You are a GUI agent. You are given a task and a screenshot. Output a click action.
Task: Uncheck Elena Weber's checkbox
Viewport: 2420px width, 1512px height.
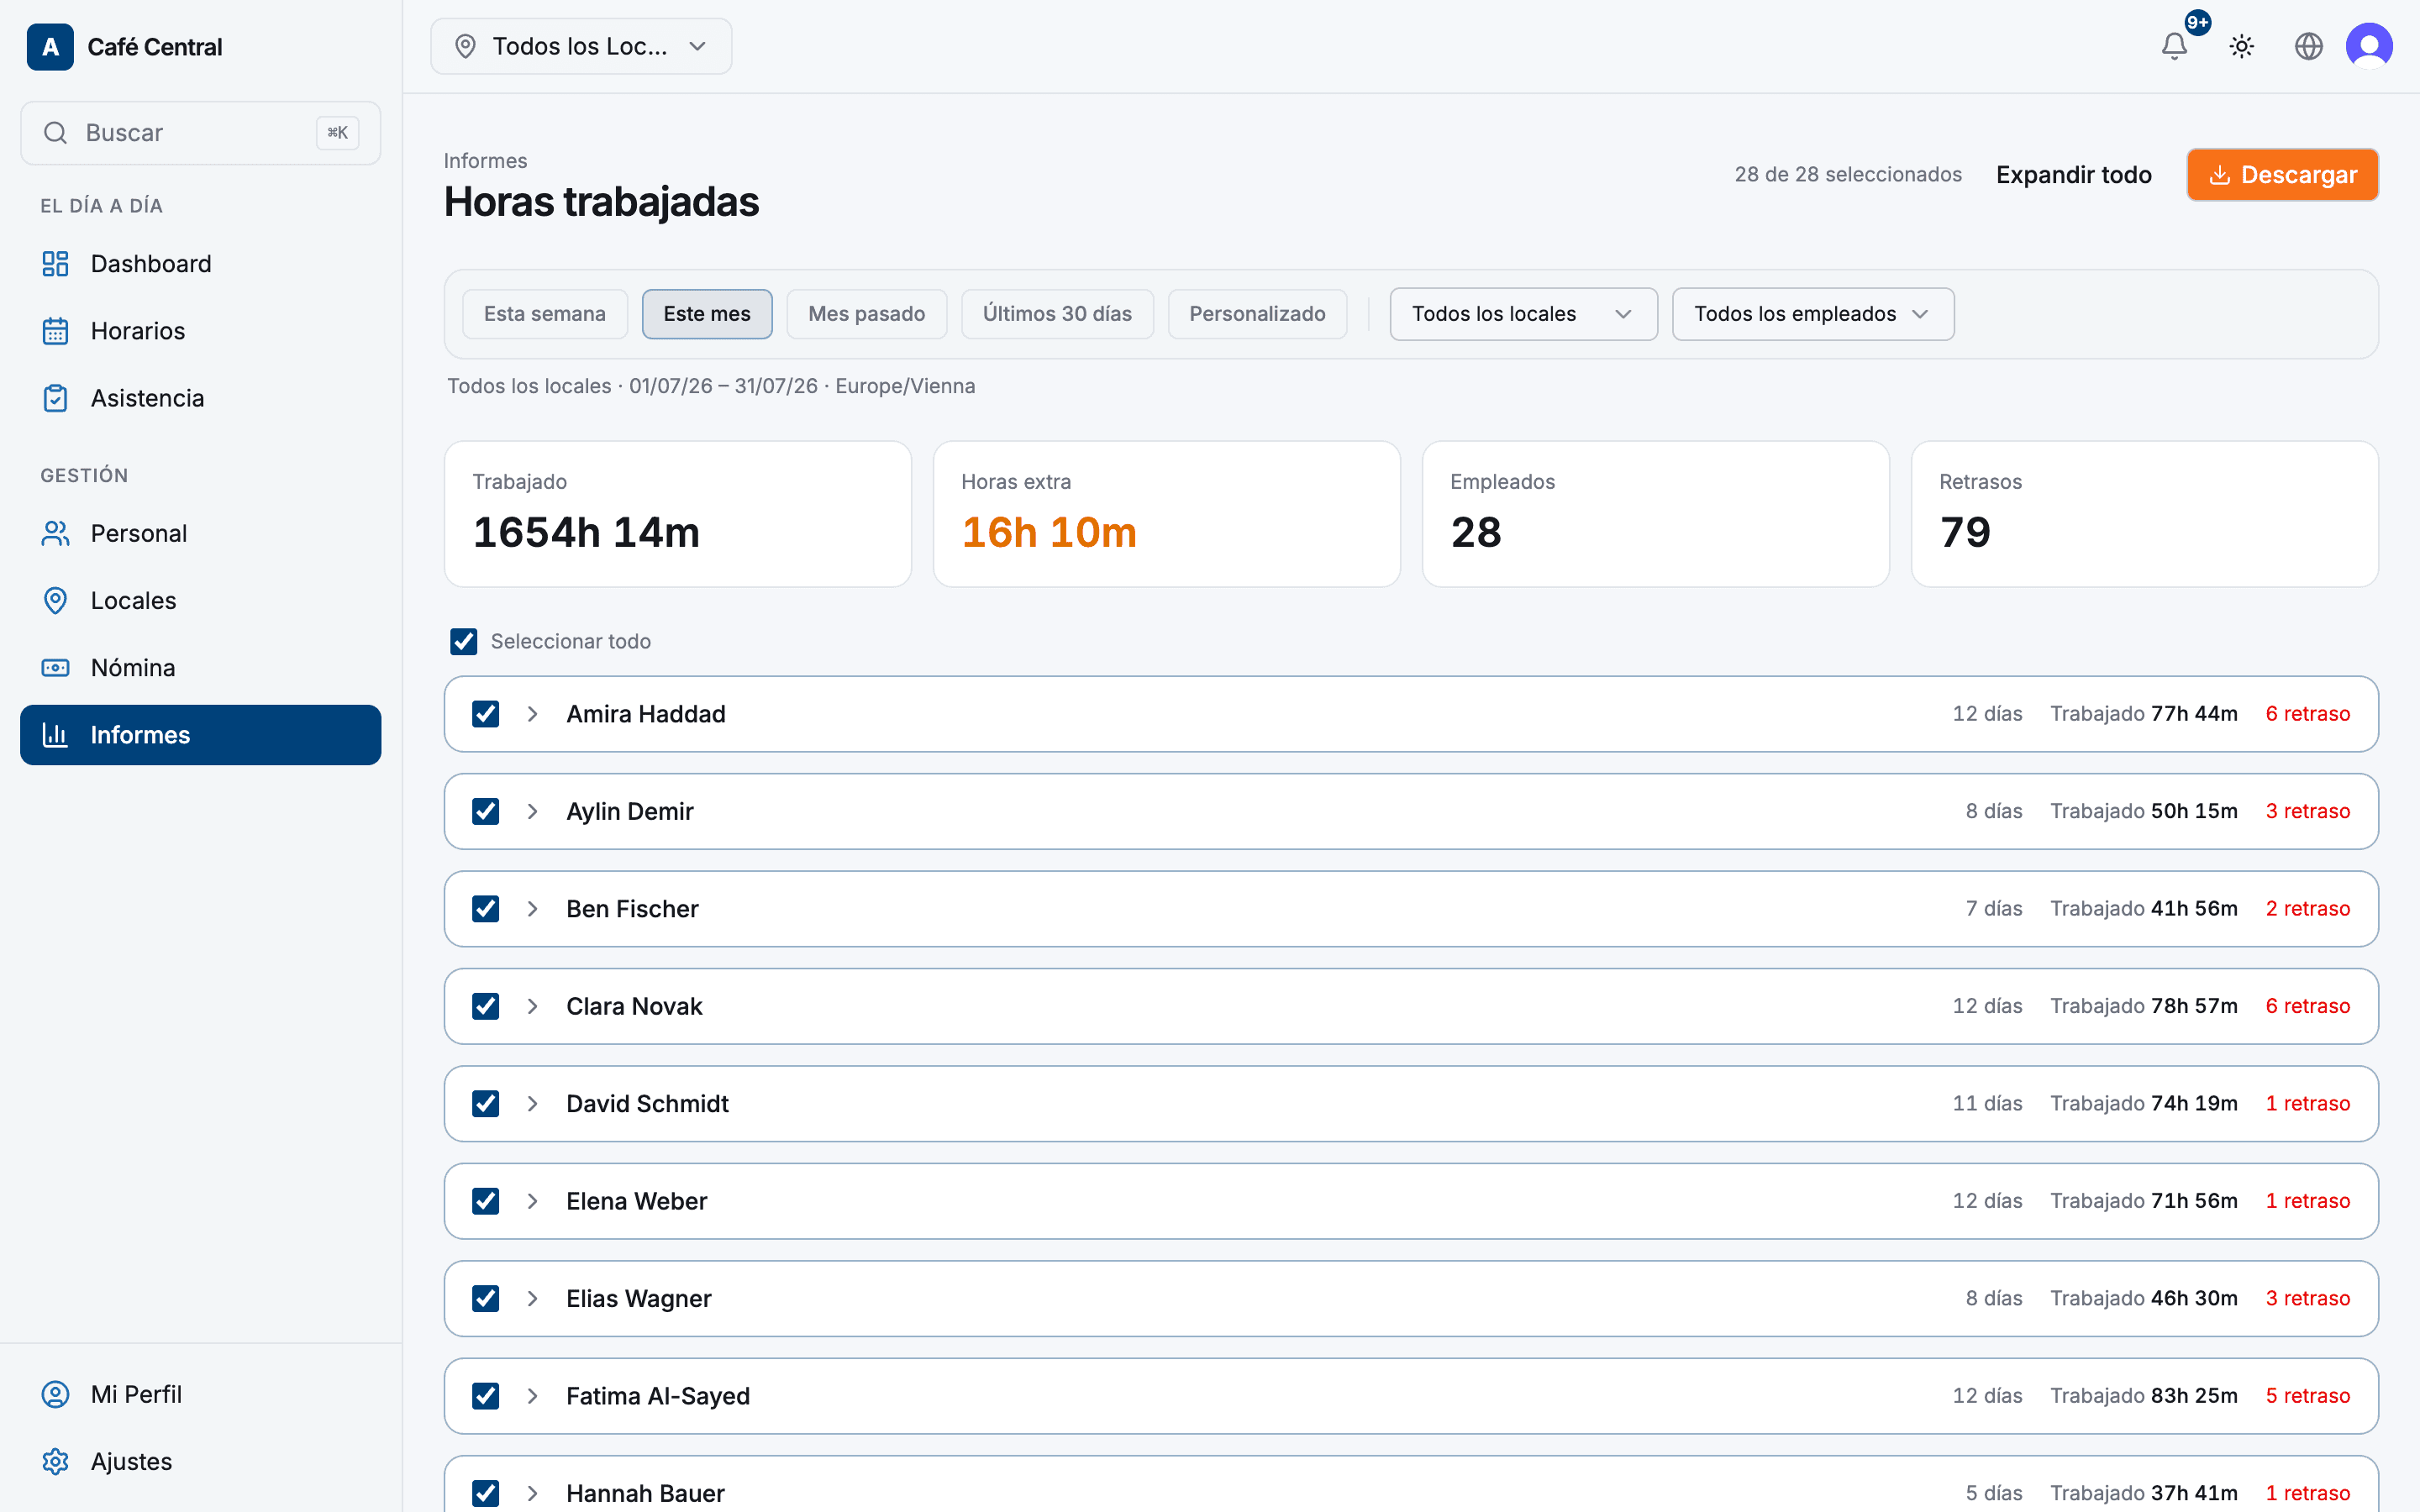pyautogui.click(x=486, y=1201)
